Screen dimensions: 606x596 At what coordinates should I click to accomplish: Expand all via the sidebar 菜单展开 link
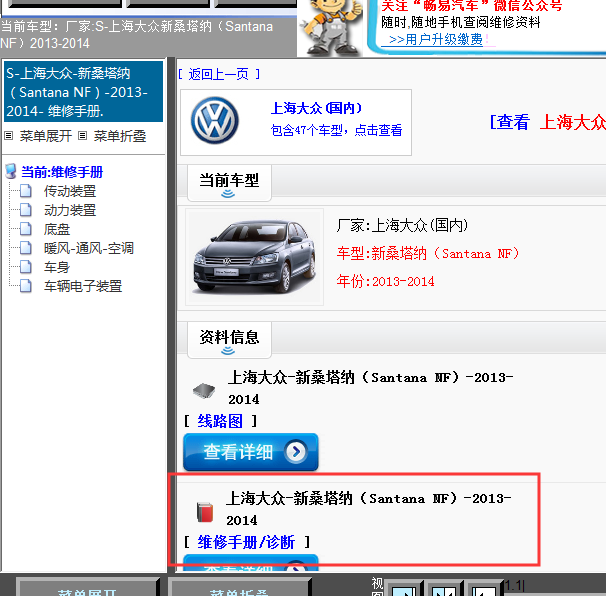click(46, 136)
